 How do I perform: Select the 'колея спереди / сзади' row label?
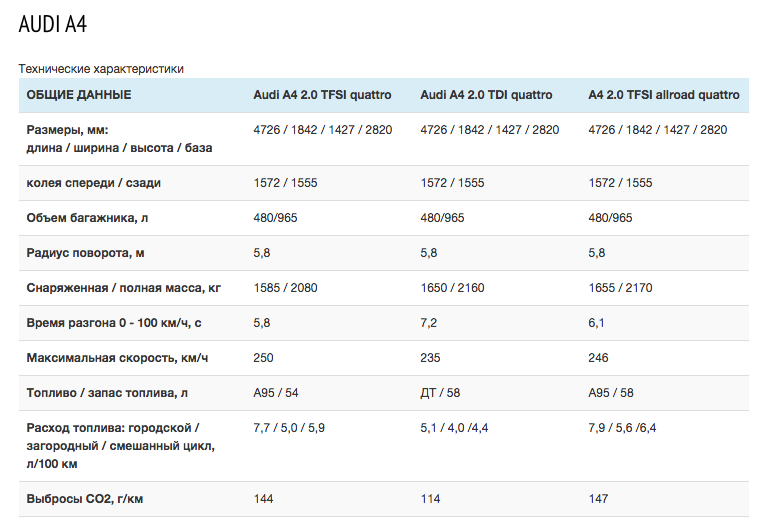93,183
